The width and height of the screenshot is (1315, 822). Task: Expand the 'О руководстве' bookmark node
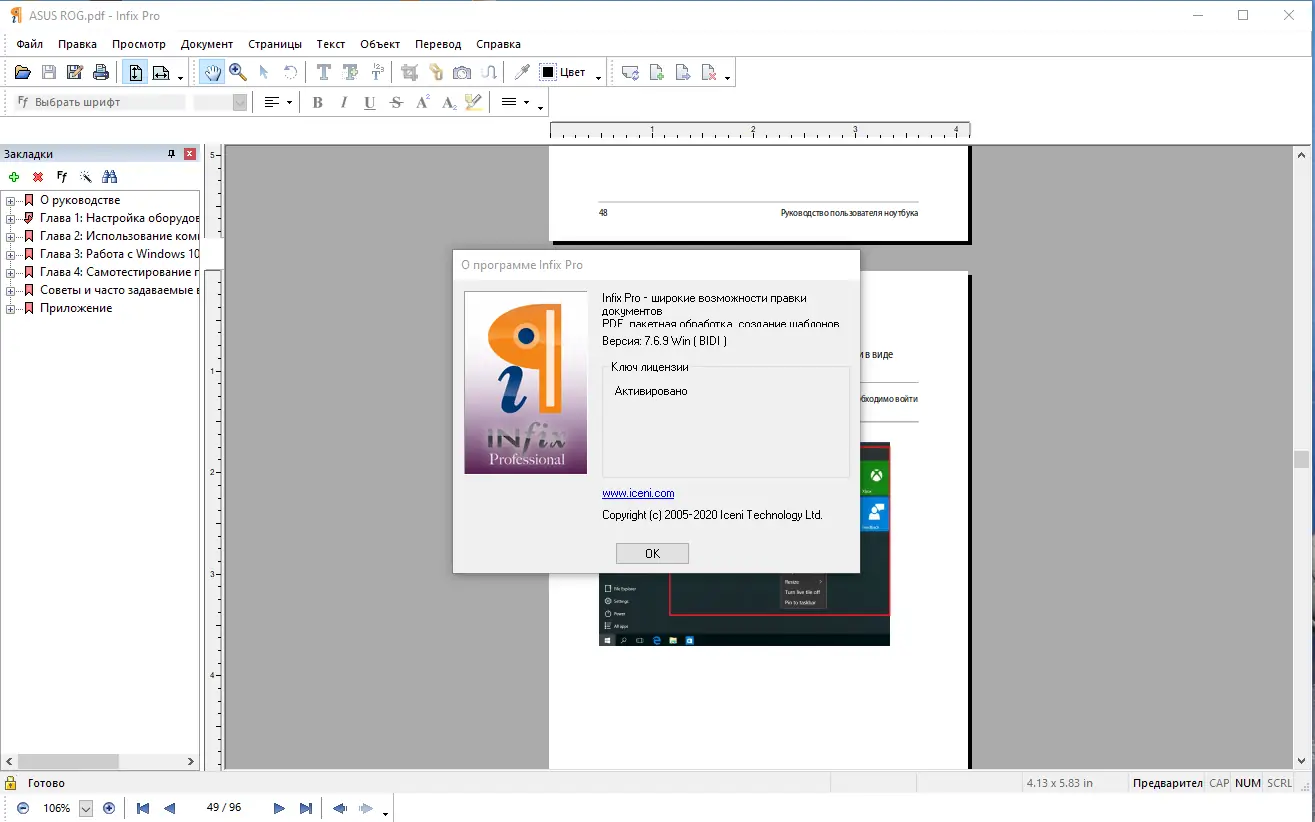pyautogui.click(x=11, y=201)
